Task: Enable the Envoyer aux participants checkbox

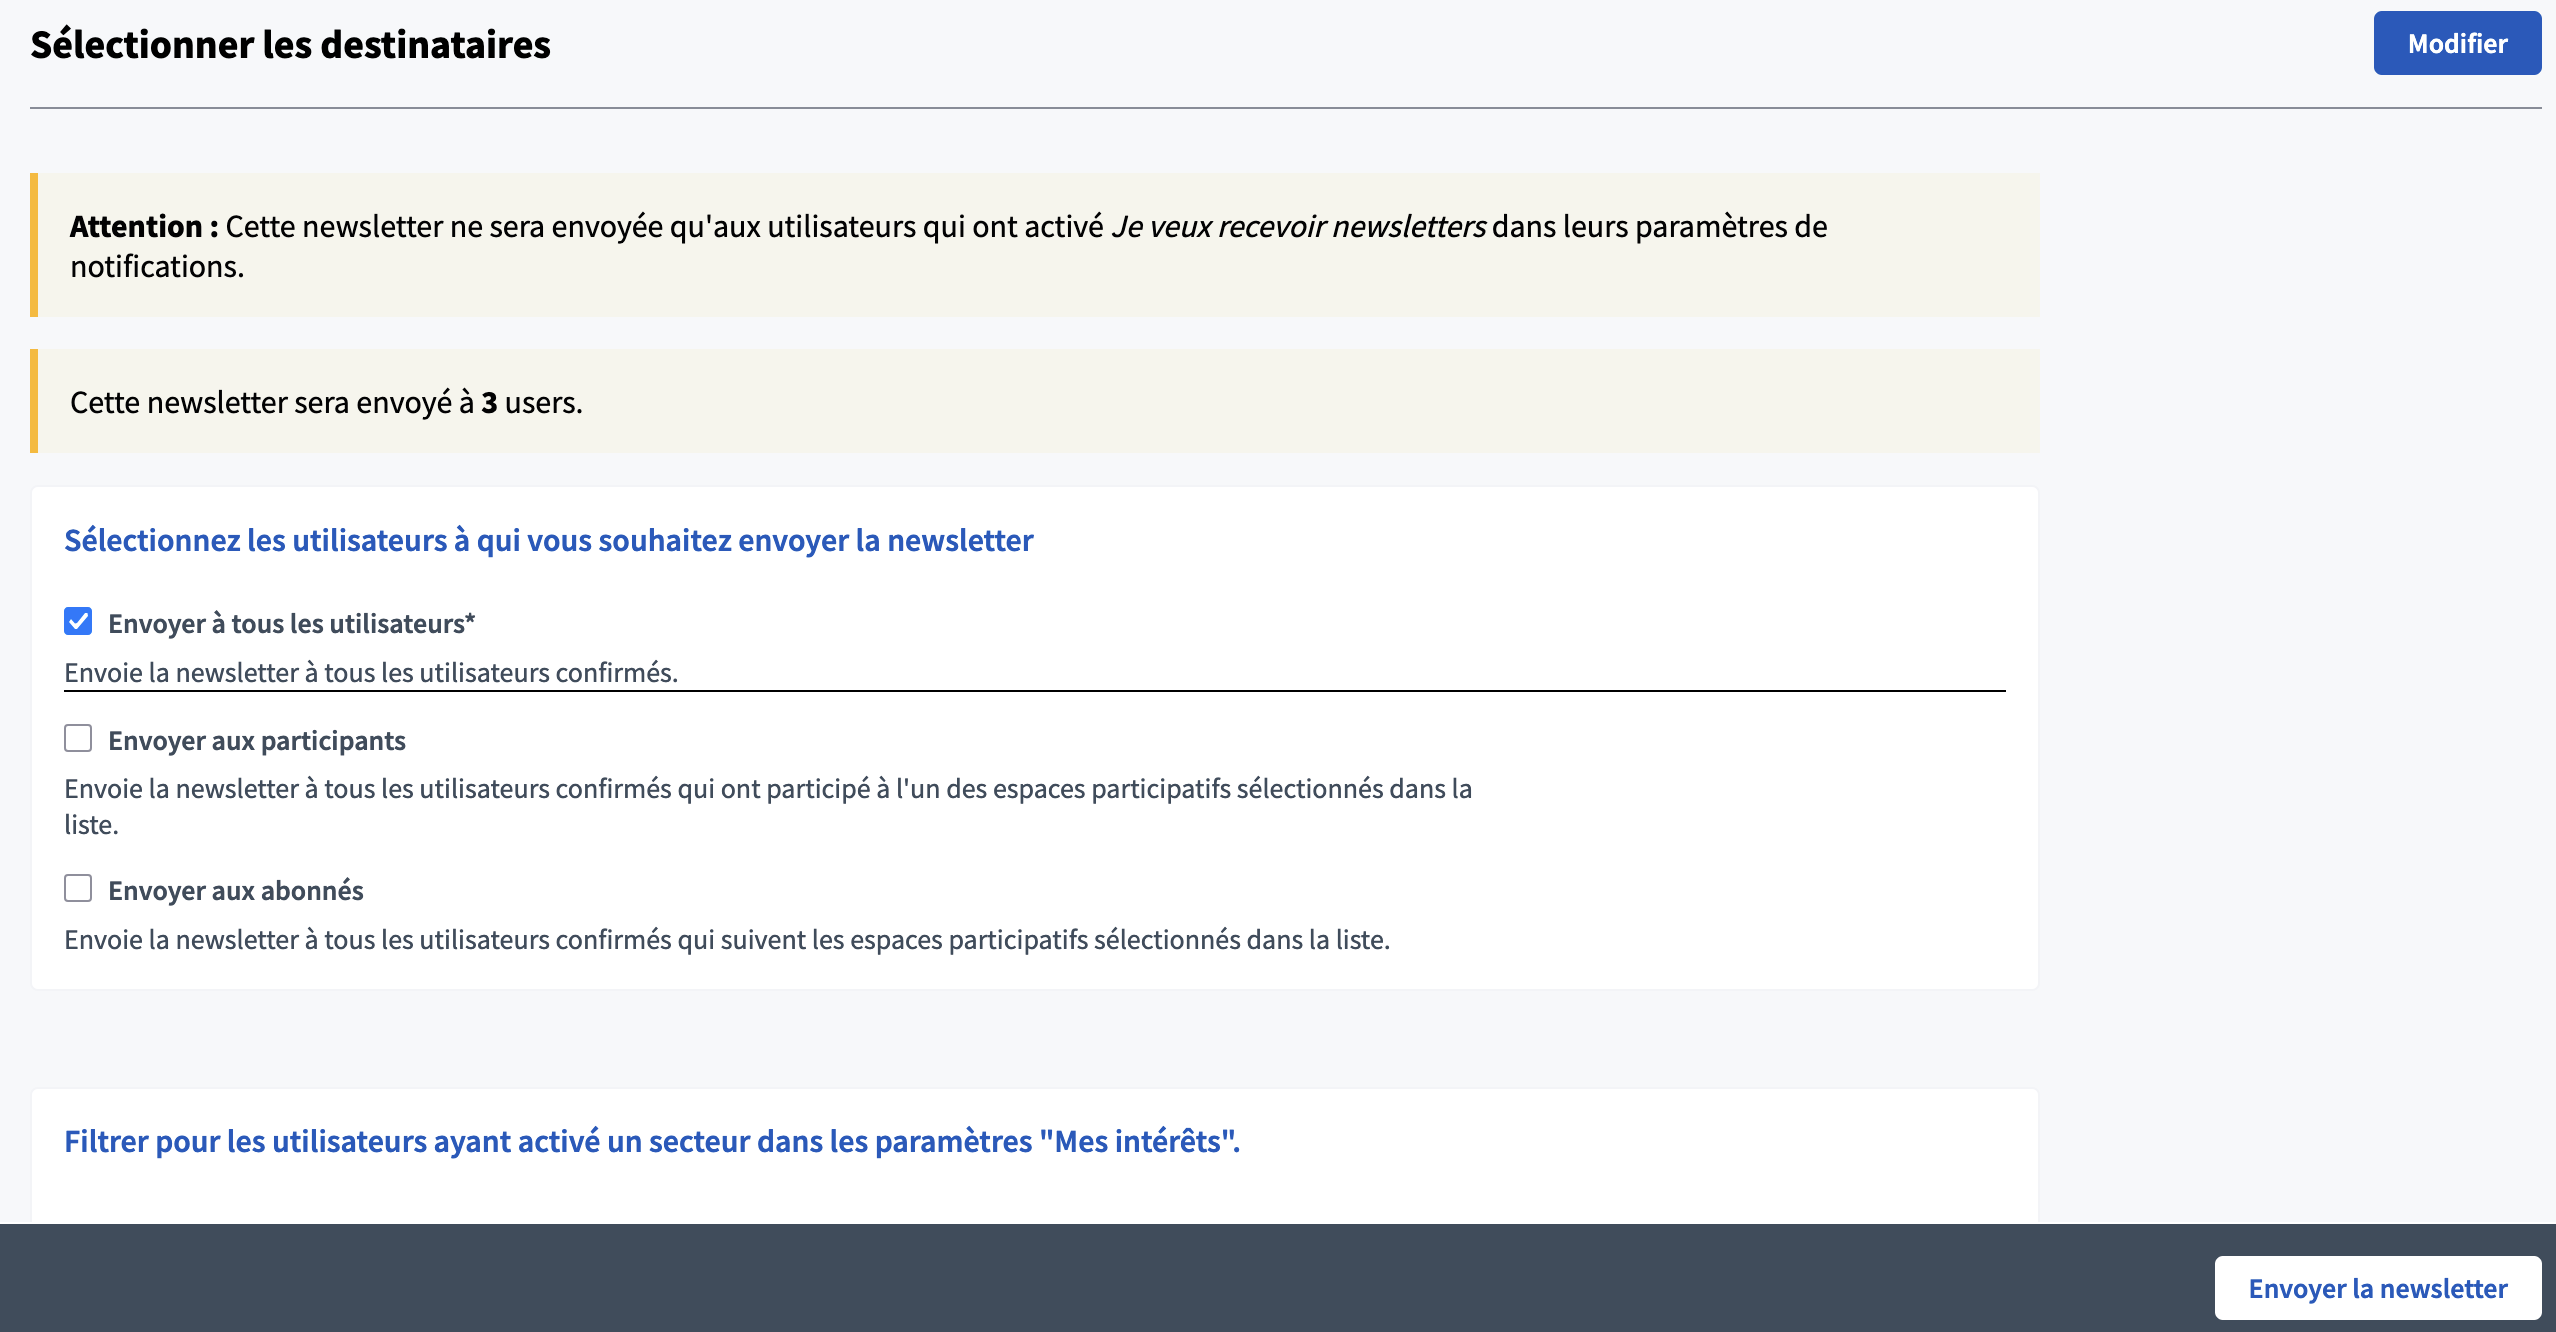Action: coord(78,739)
